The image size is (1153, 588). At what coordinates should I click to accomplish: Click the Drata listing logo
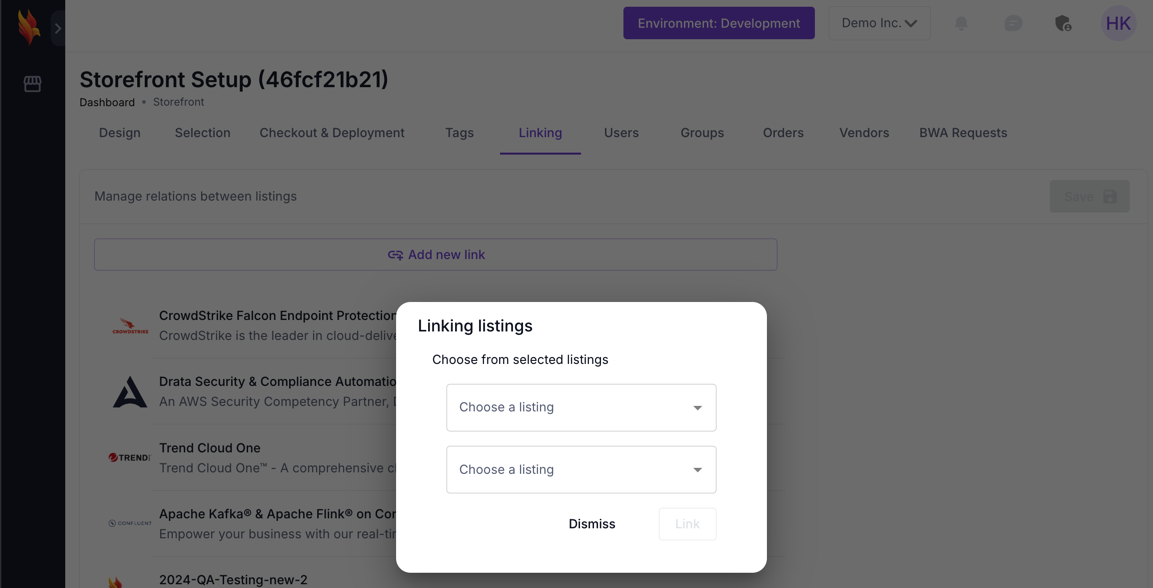[x=129, y=392]
